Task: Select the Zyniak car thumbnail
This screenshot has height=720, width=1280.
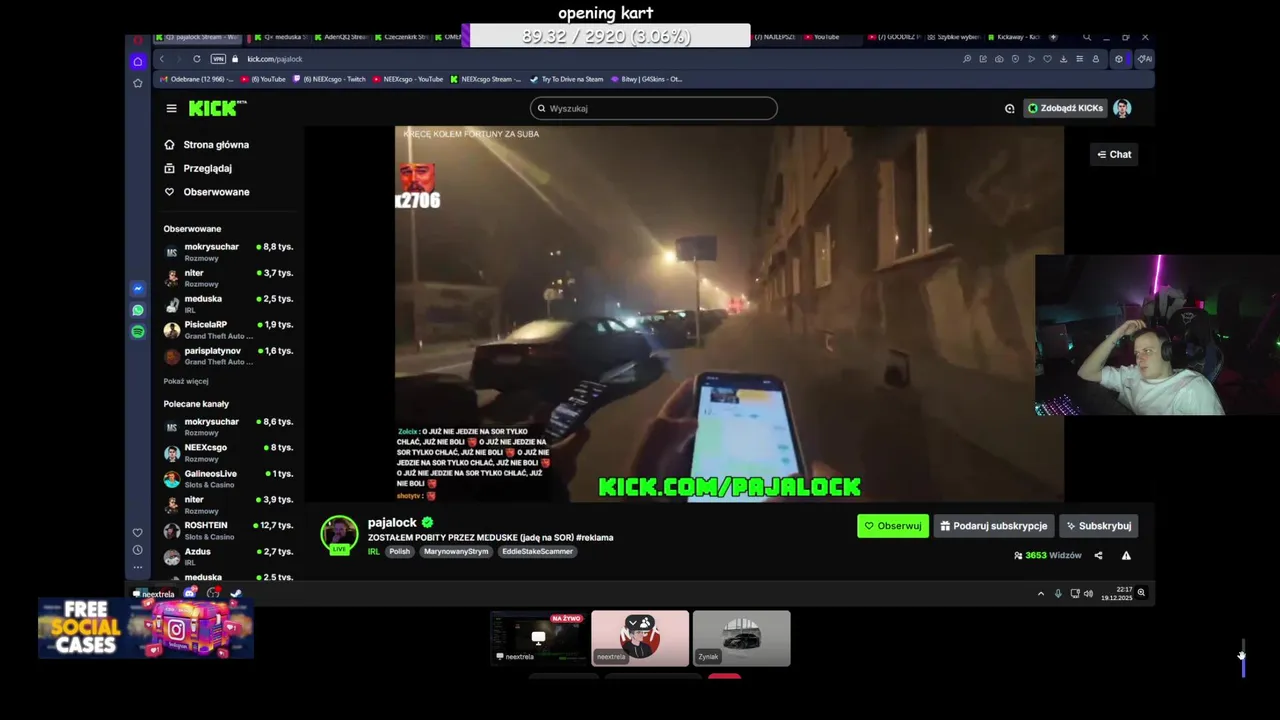Action: [741, 638]
